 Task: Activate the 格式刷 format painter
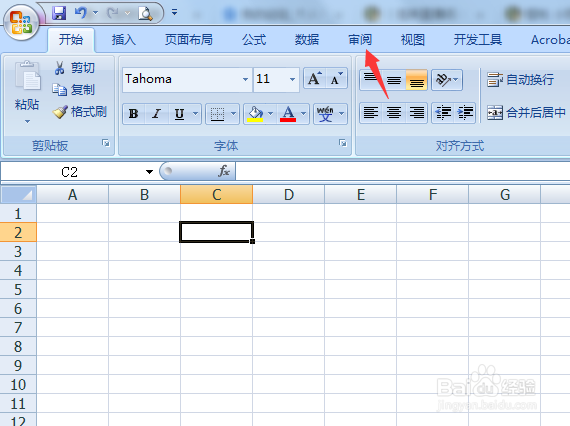(x=80, y=112)
